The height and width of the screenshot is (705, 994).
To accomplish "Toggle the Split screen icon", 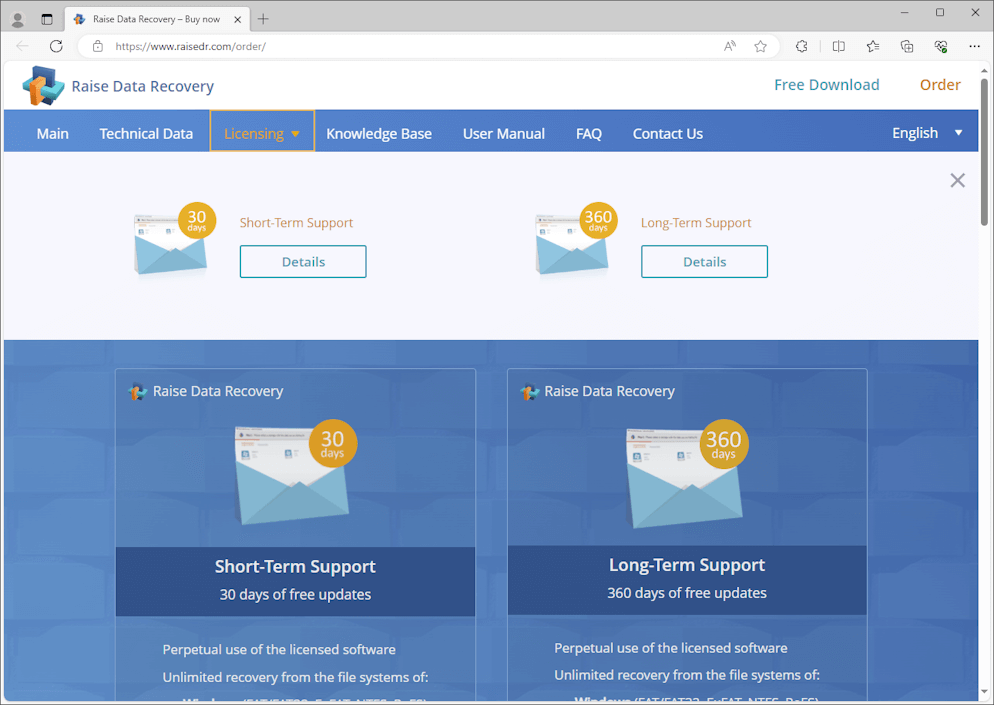I will [x=839, y=46].
